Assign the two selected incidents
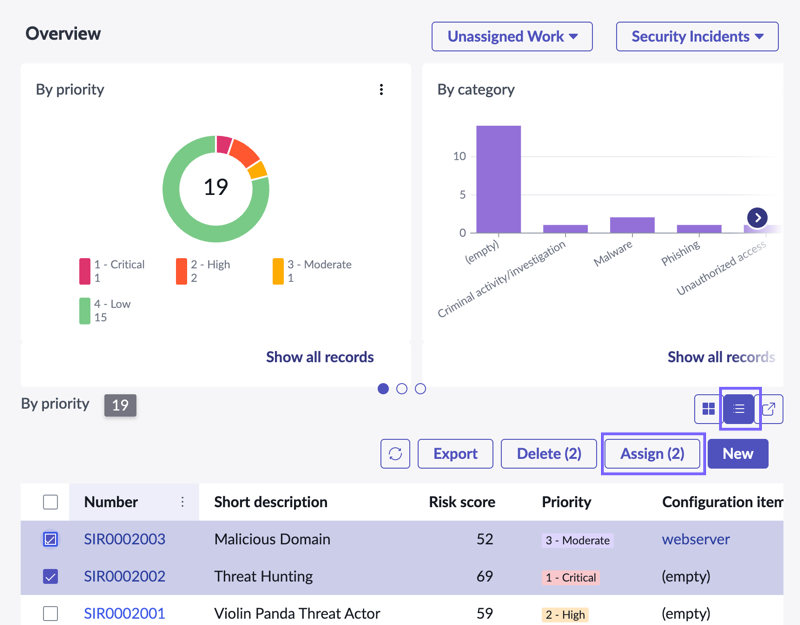Viewport: 800px width, 625px height. tap(653, 454)
